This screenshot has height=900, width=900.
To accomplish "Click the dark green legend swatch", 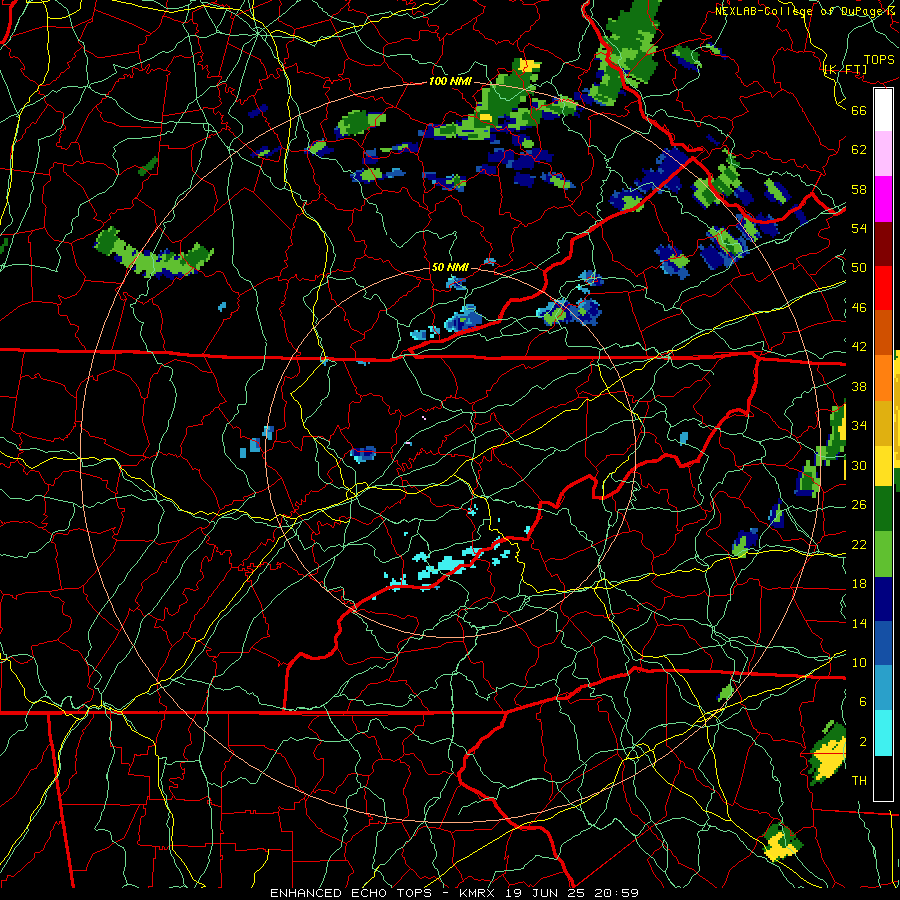I will tap(883, 509).
